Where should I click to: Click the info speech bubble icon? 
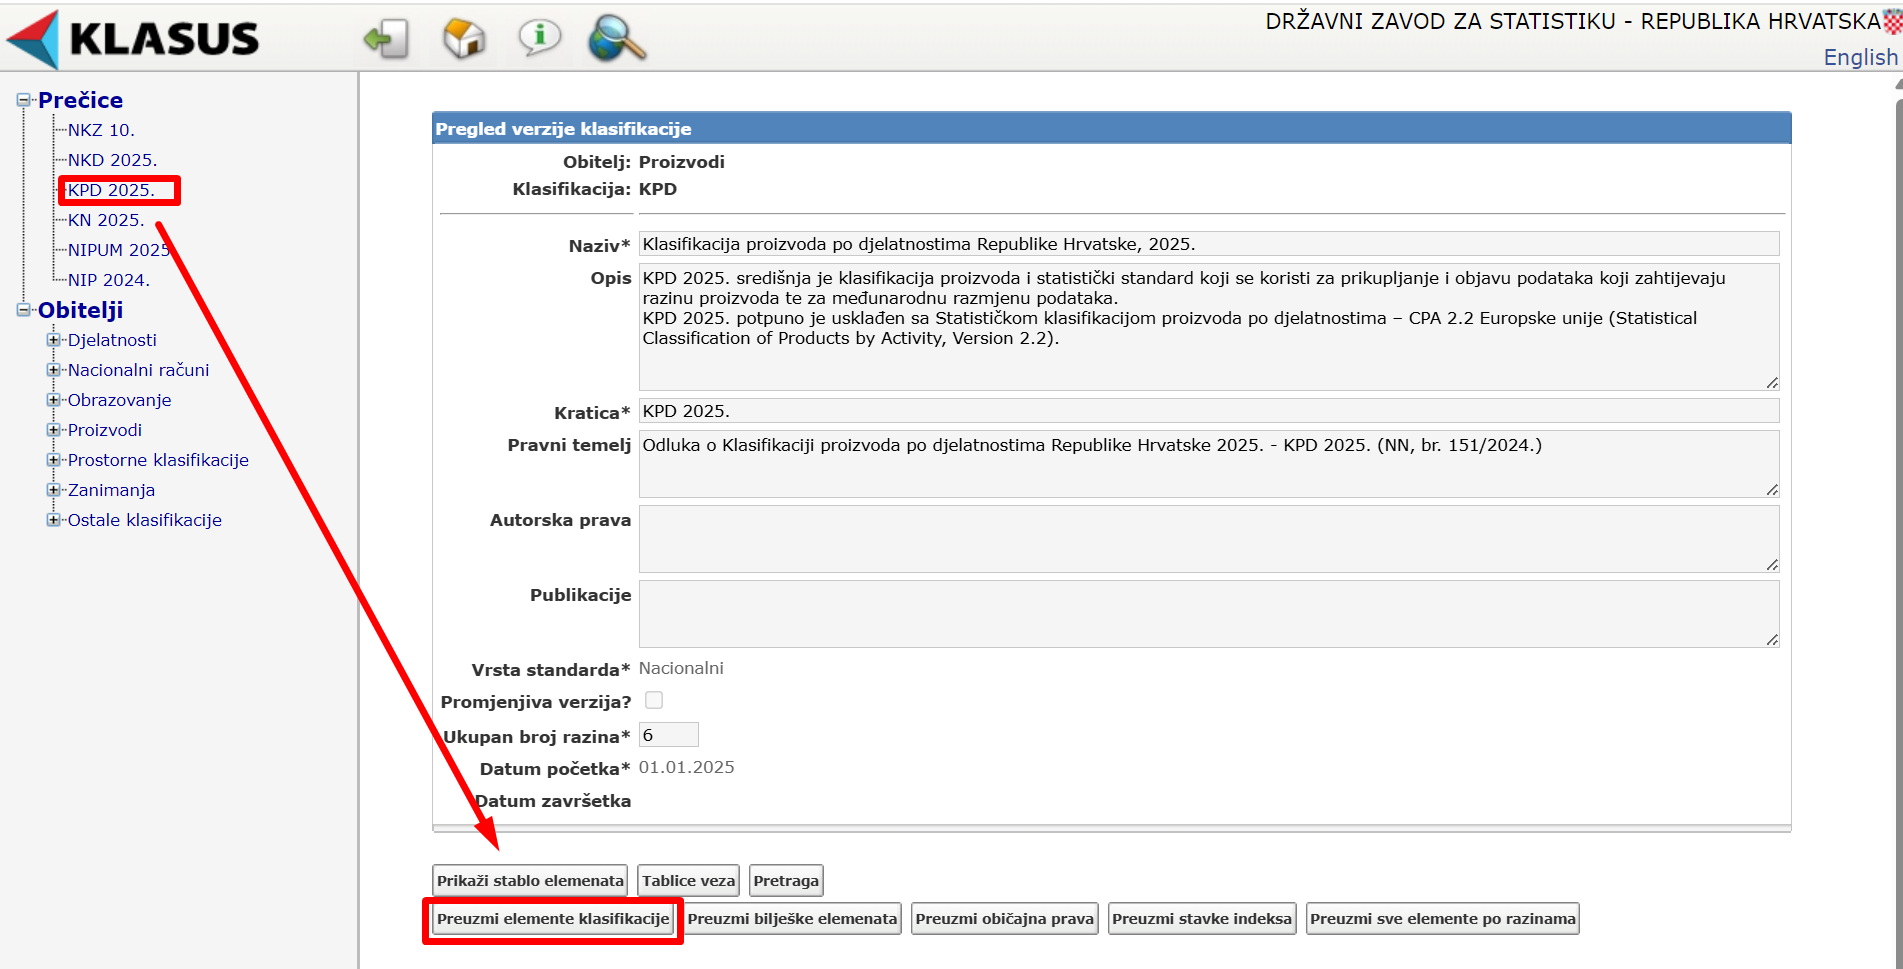tap(539, 38)
